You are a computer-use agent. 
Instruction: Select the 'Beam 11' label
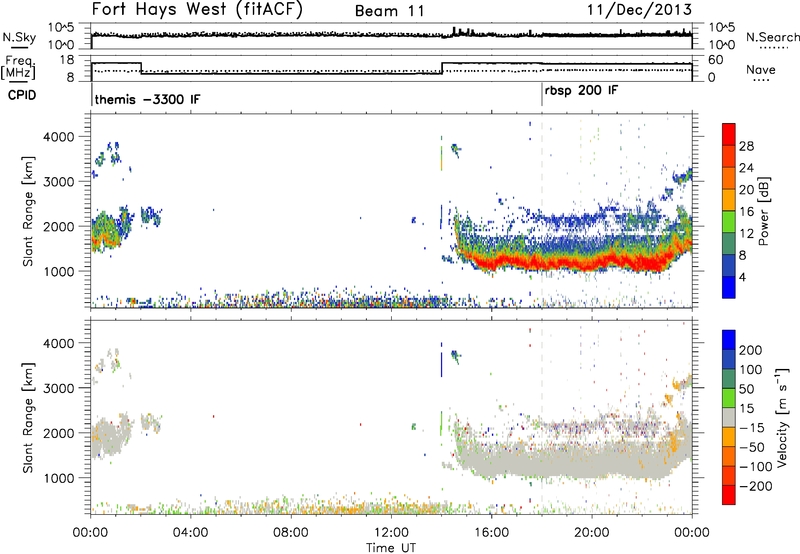click(x=390, y=11)
